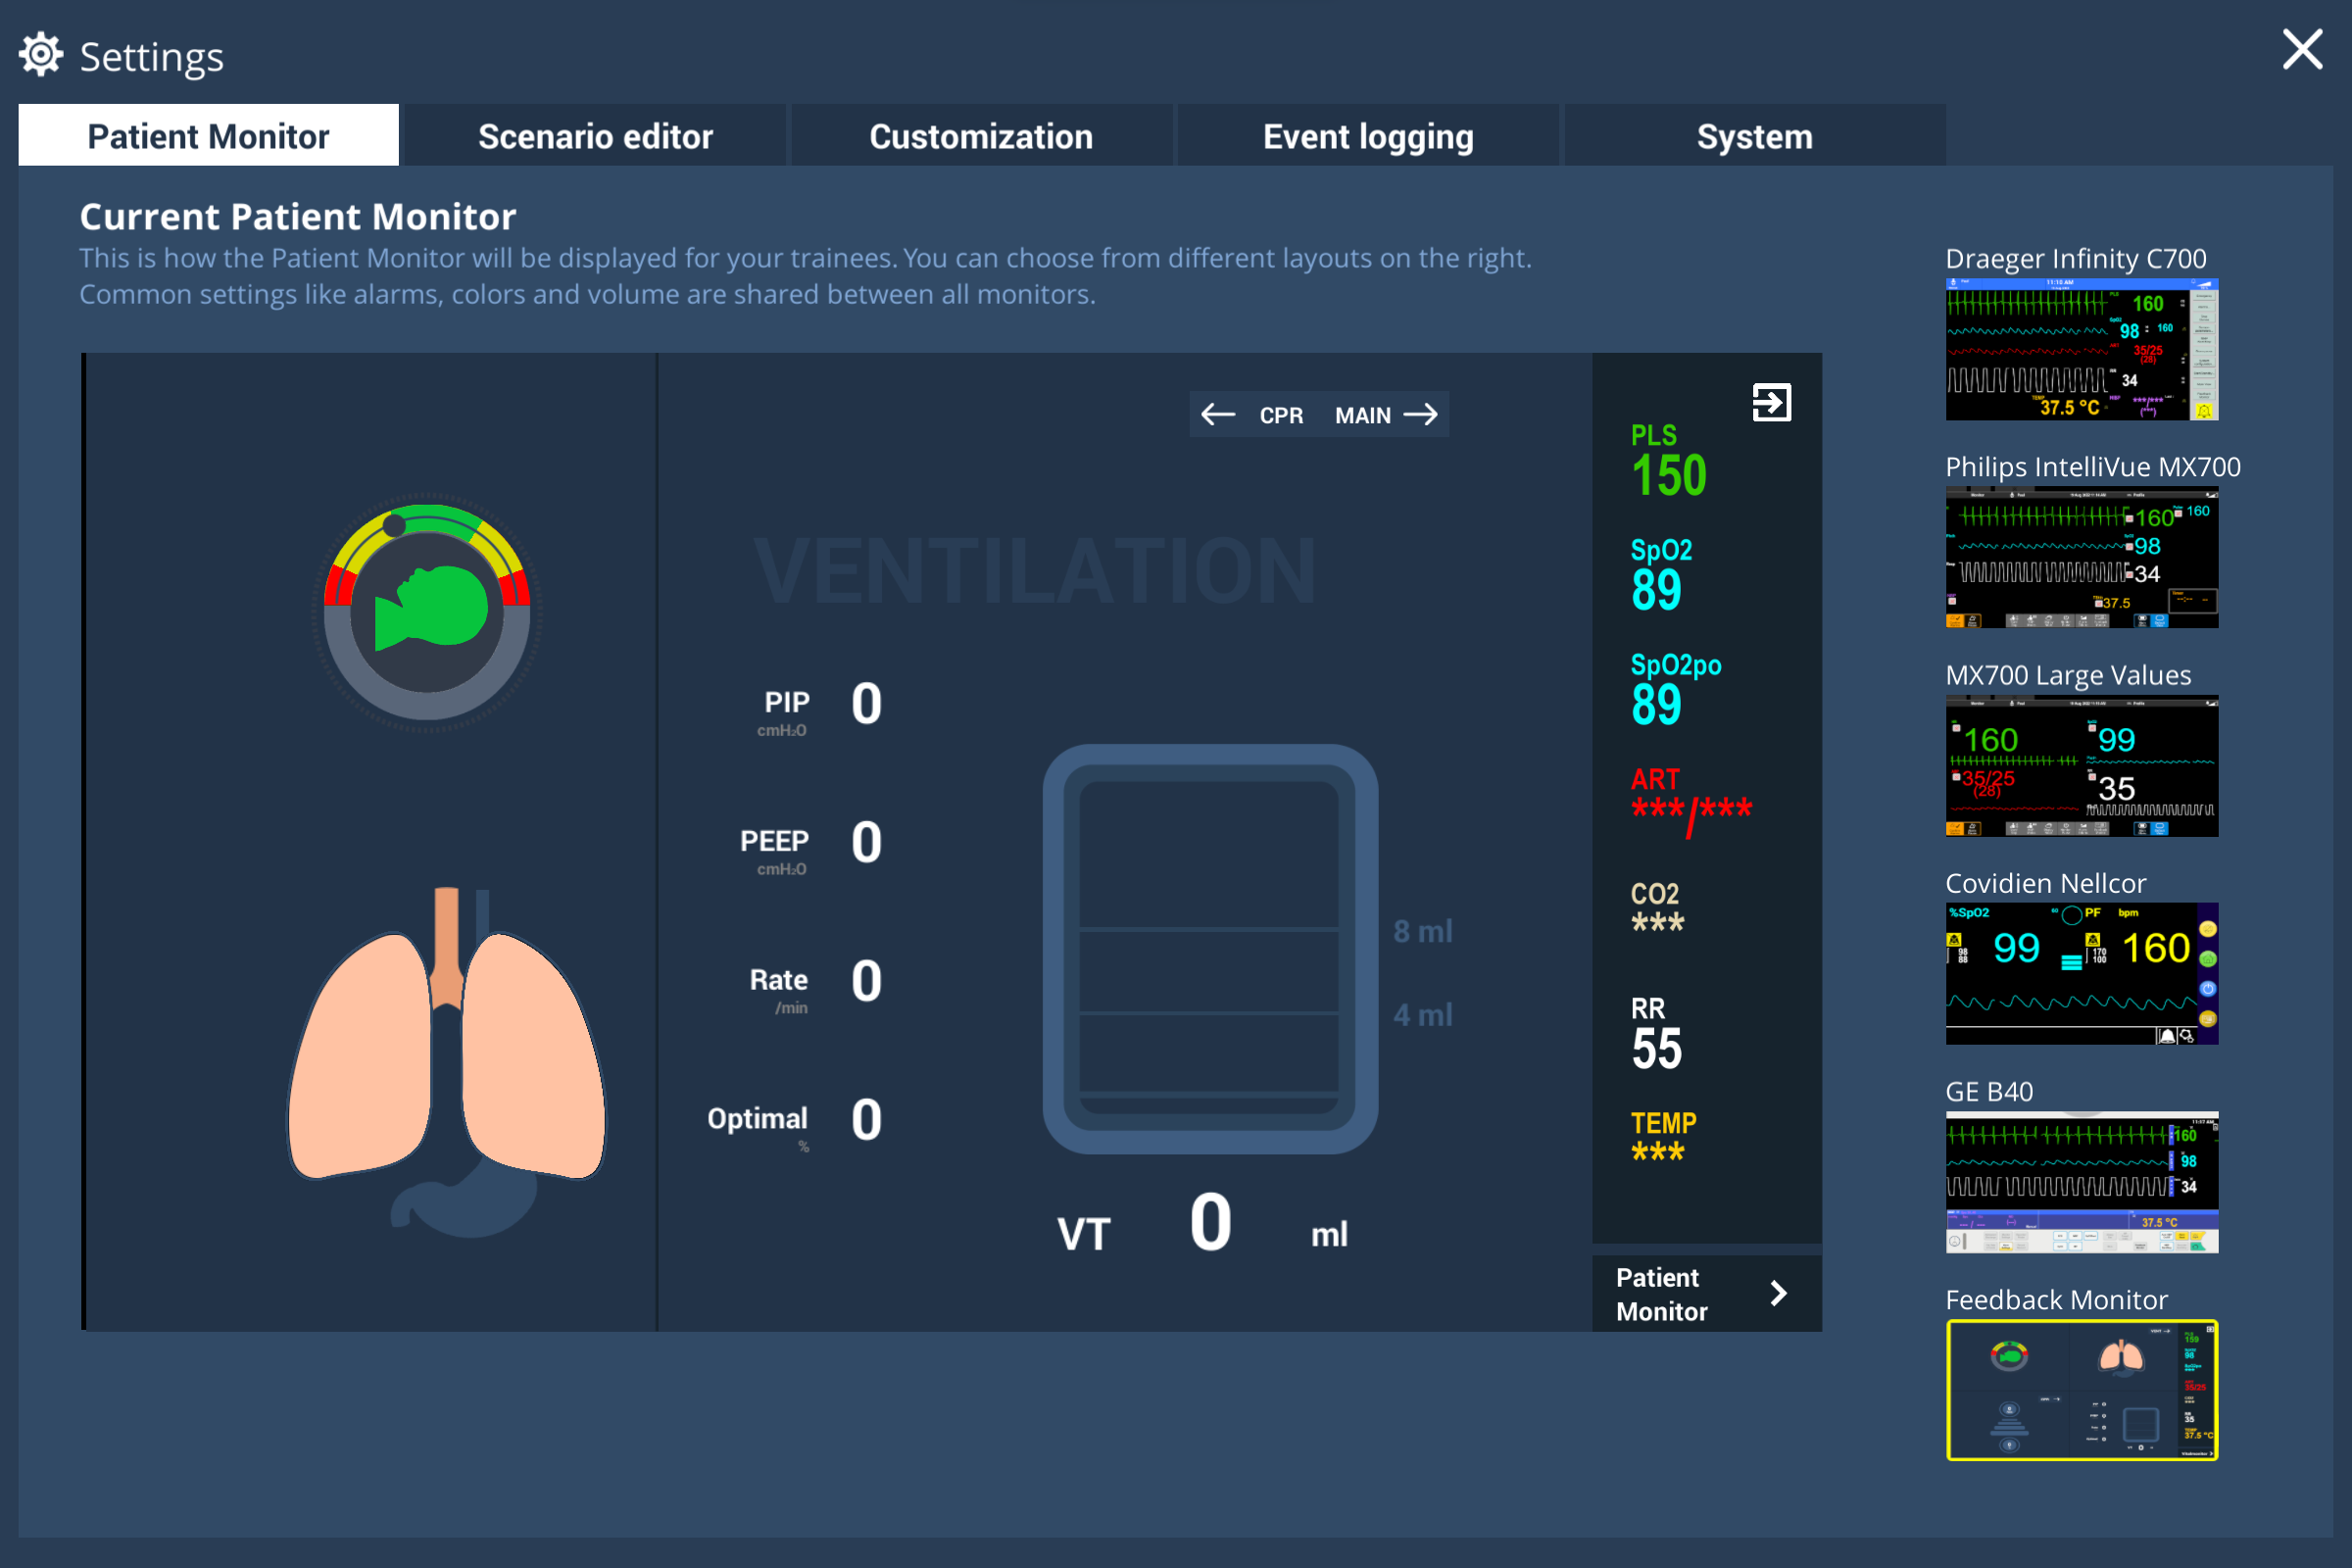Image resolution: width=2352 pixels, height=1568 pixels.
Task: Close the Settings window
Action: (2302, 50)
